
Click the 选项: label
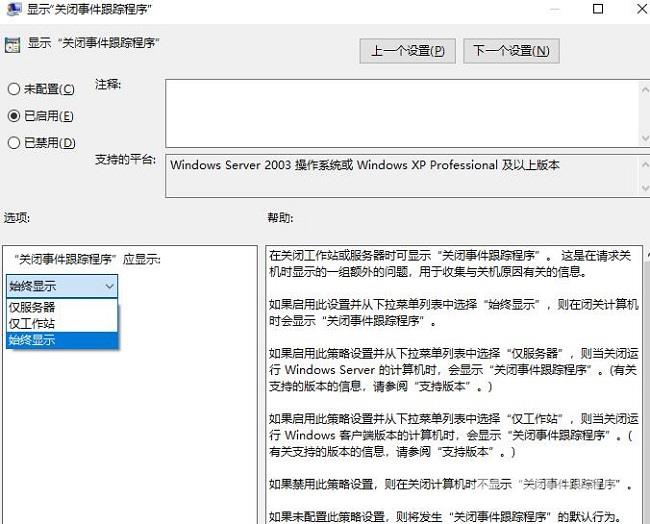17,218
